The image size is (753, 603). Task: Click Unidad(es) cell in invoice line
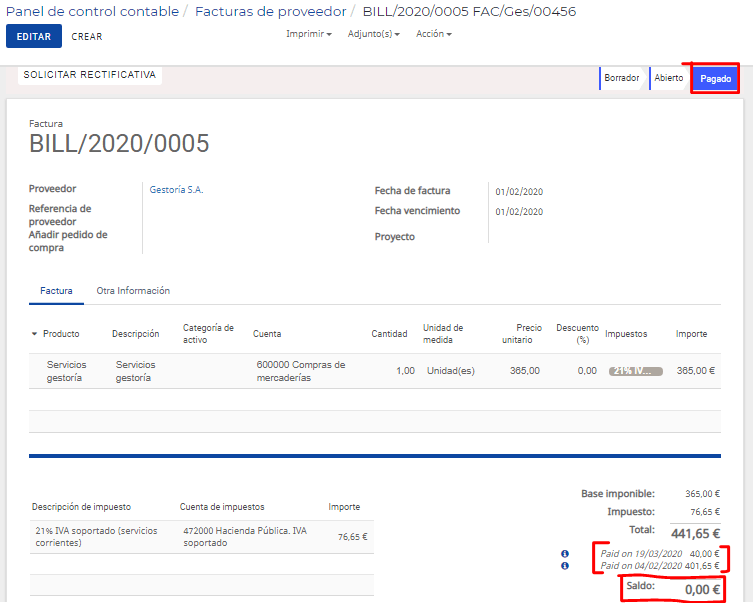pyautogui.click(x=450, y=371)
